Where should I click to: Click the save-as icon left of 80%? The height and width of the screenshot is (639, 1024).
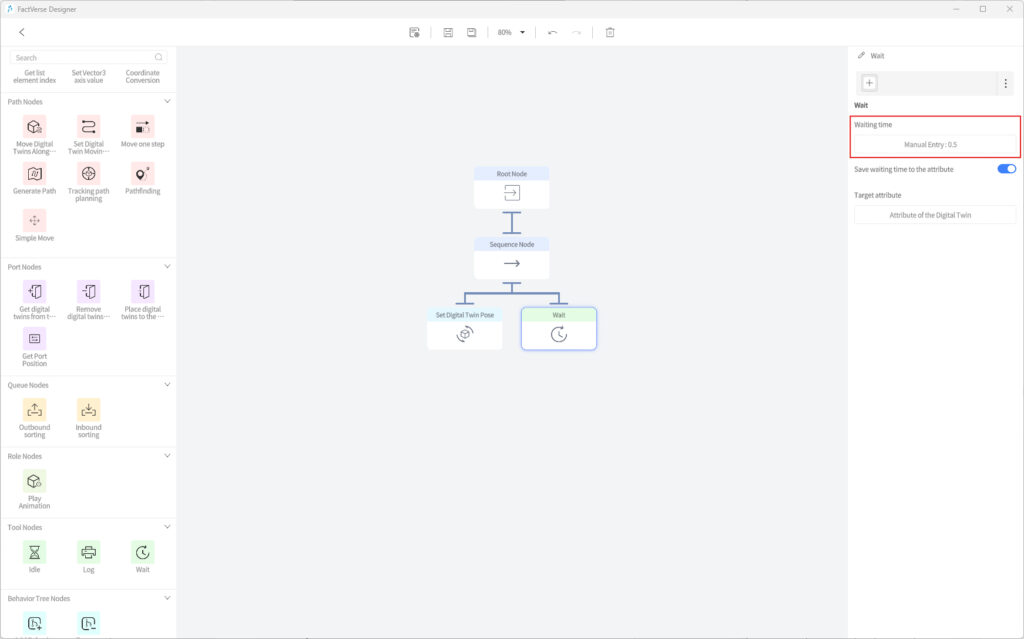click(472, 32)
